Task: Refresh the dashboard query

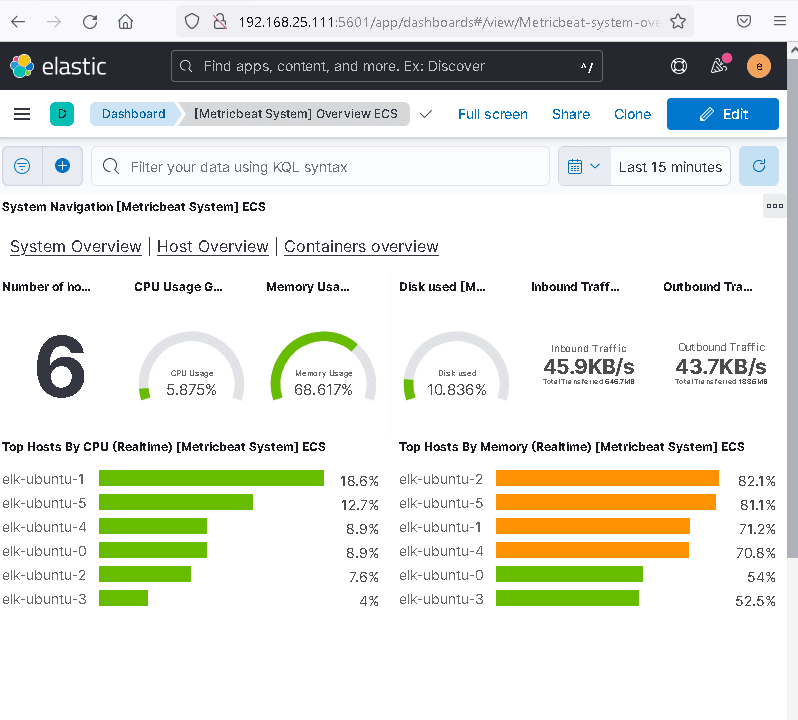Action: coord(758,166)
